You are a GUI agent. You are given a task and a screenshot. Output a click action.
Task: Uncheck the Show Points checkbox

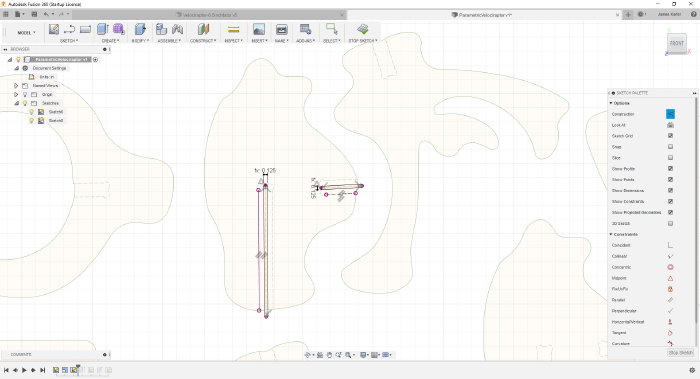(x=670, y=179)
